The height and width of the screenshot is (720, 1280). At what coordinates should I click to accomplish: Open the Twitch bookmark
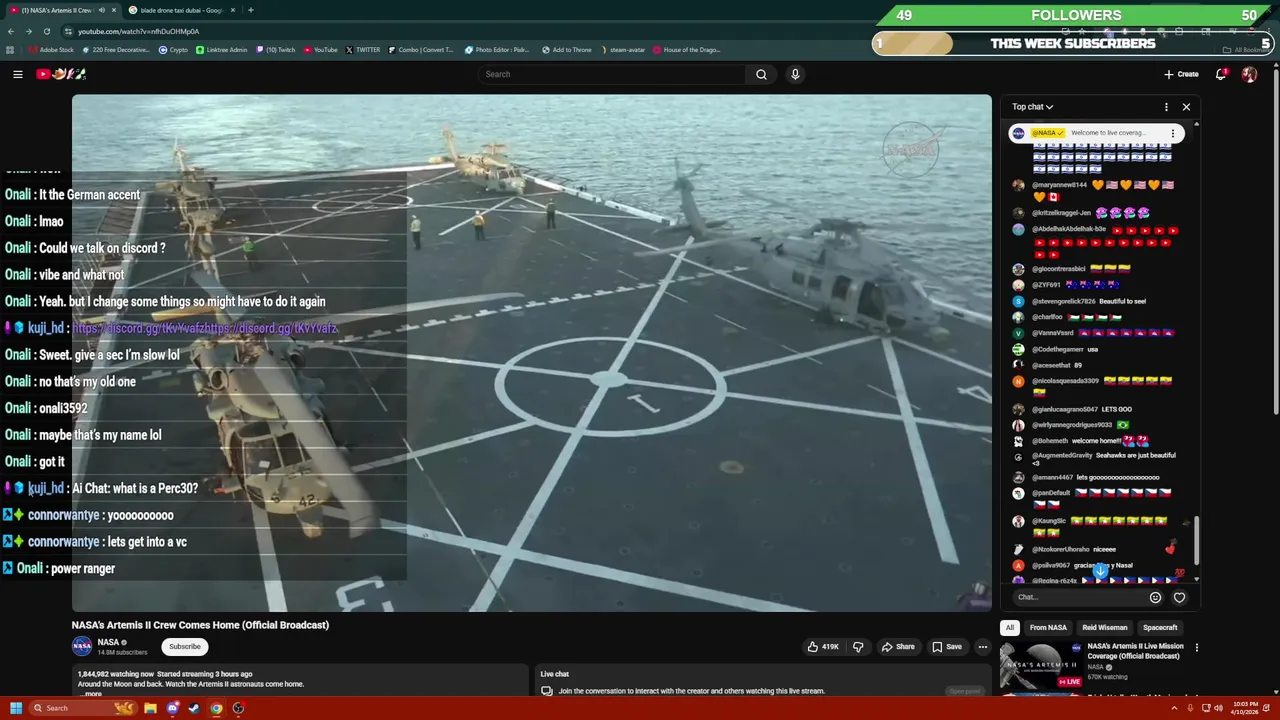(x=276, y=50)
